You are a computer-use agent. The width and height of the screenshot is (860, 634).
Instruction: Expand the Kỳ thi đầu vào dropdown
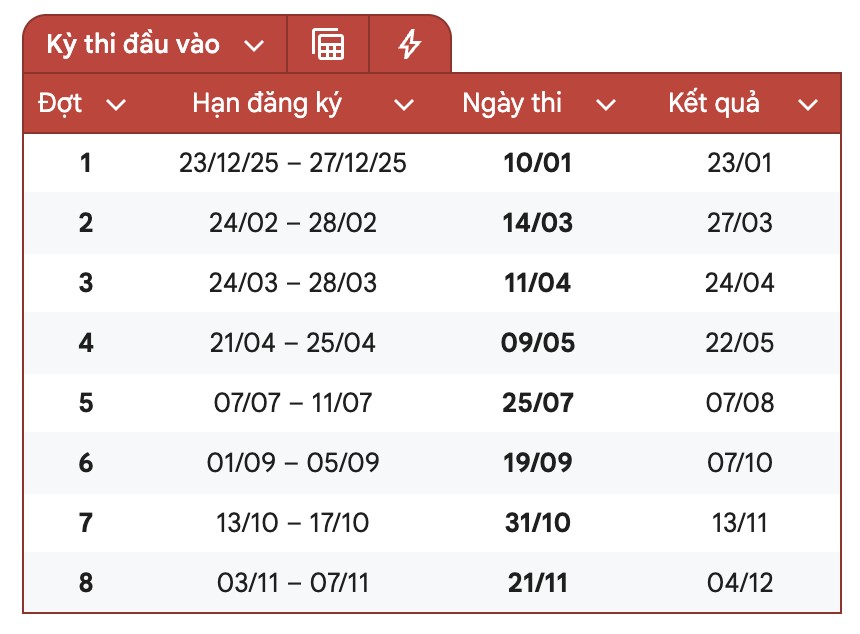(x=254, y=46)
